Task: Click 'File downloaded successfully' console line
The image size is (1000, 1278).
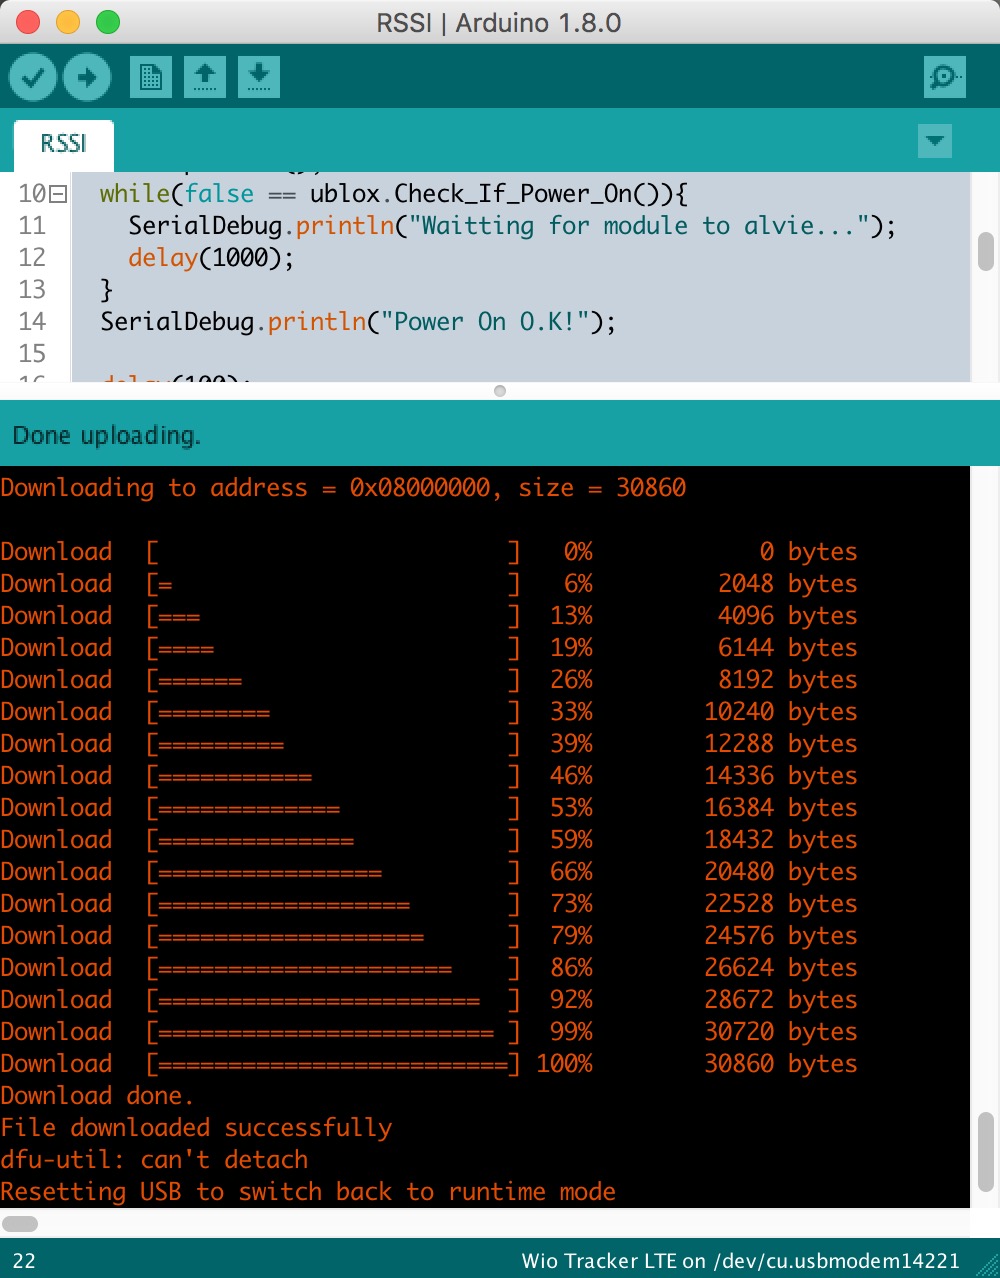Action: (196, 1128)
